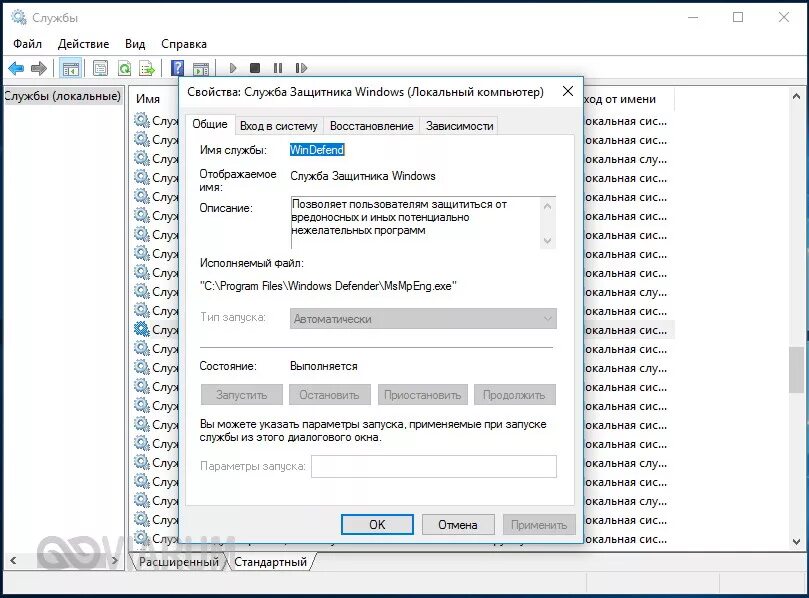Viewport: 809px width, 598px height.
Task: Open the Действие menu
Action: coord(84,44)
